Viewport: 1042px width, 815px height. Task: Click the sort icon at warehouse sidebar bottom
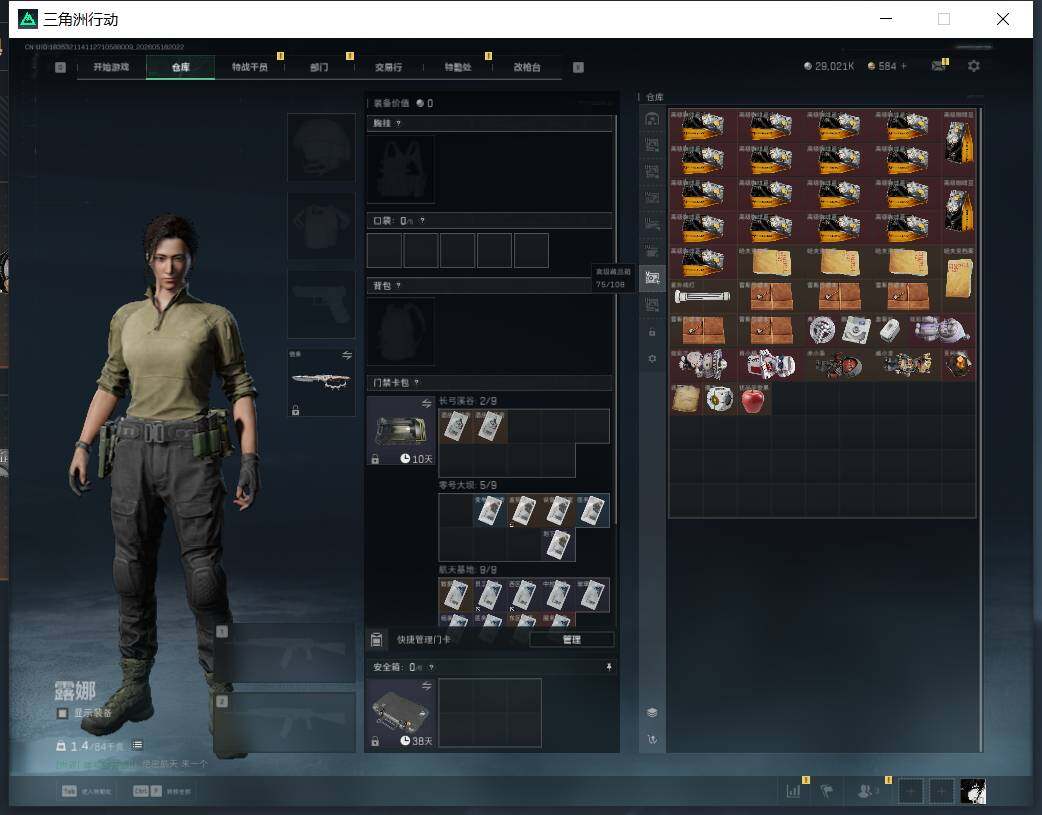tap(652, 739)
